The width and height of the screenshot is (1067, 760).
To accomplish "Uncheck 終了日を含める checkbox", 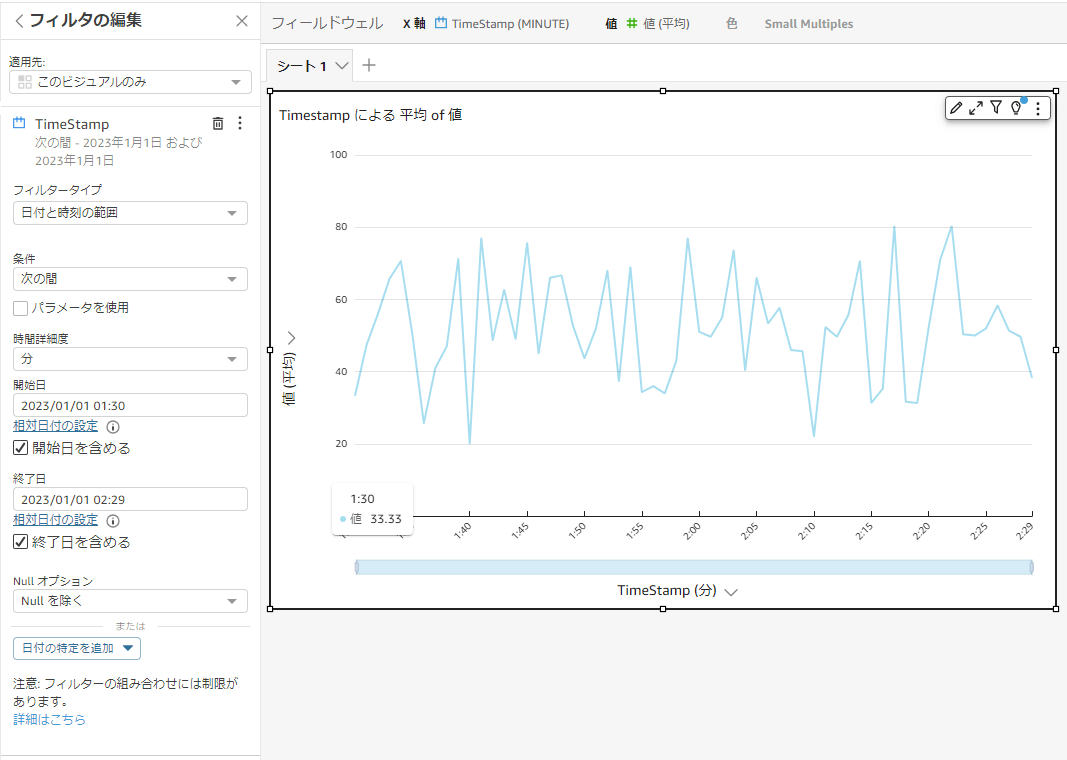I will pyautogui.click(x=20, y=542).
